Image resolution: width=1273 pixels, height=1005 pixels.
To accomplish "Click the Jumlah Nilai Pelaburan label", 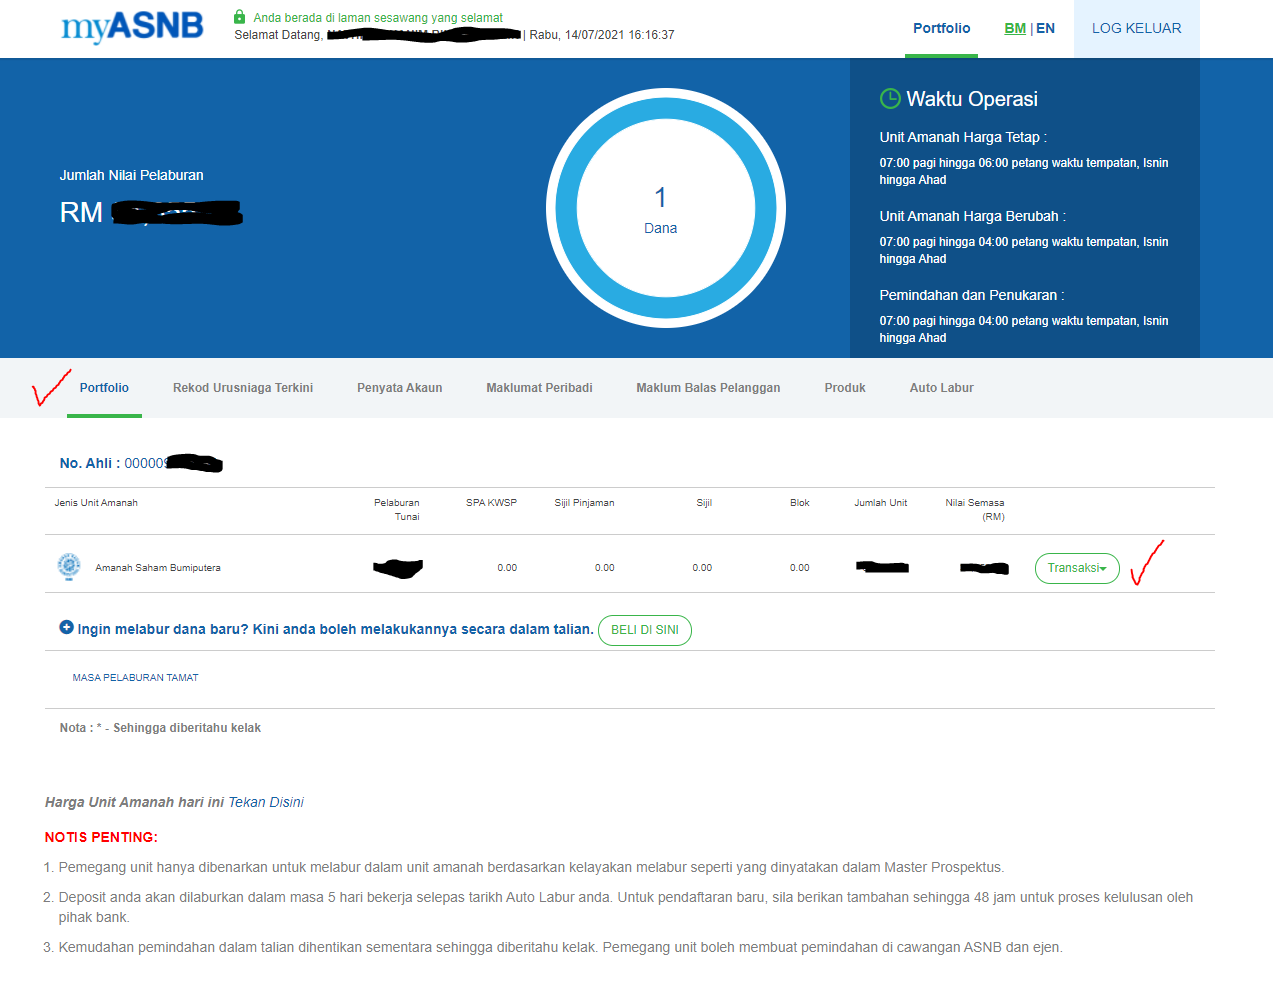I will pos(131,175).
